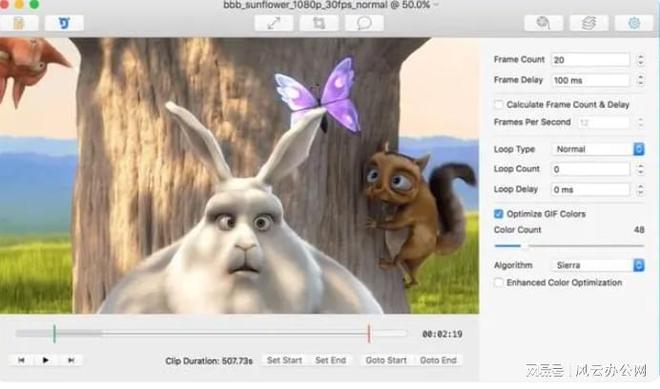Open the caption speech bubble tool
660x389 pixels.
364,23
